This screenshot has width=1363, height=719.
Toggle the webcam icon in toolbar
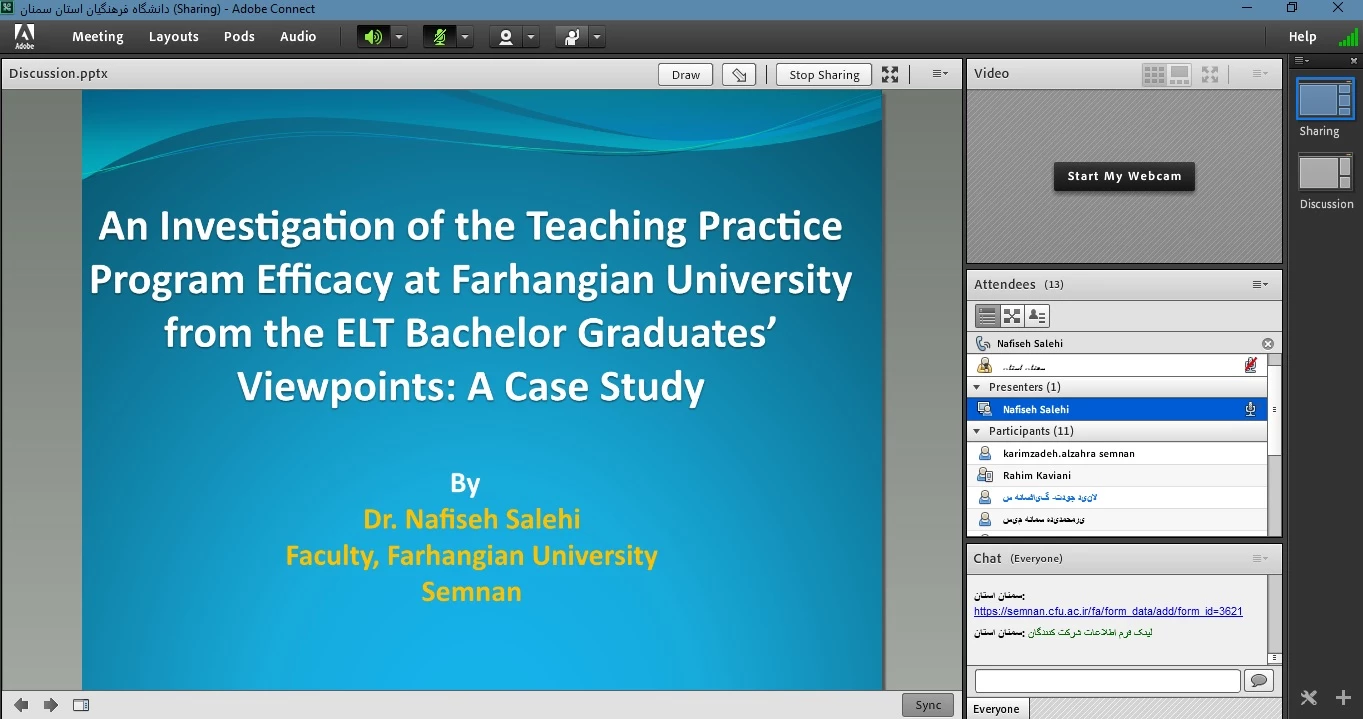506,37
